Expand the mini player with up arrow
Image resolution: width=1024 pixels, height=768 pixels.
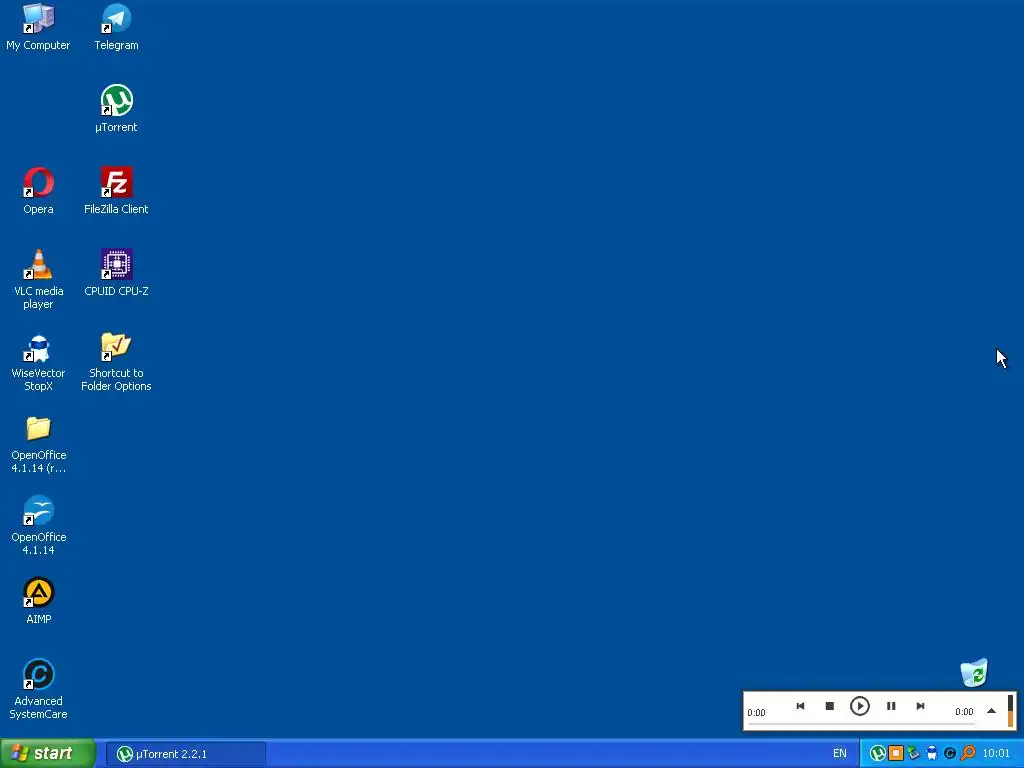991,711
